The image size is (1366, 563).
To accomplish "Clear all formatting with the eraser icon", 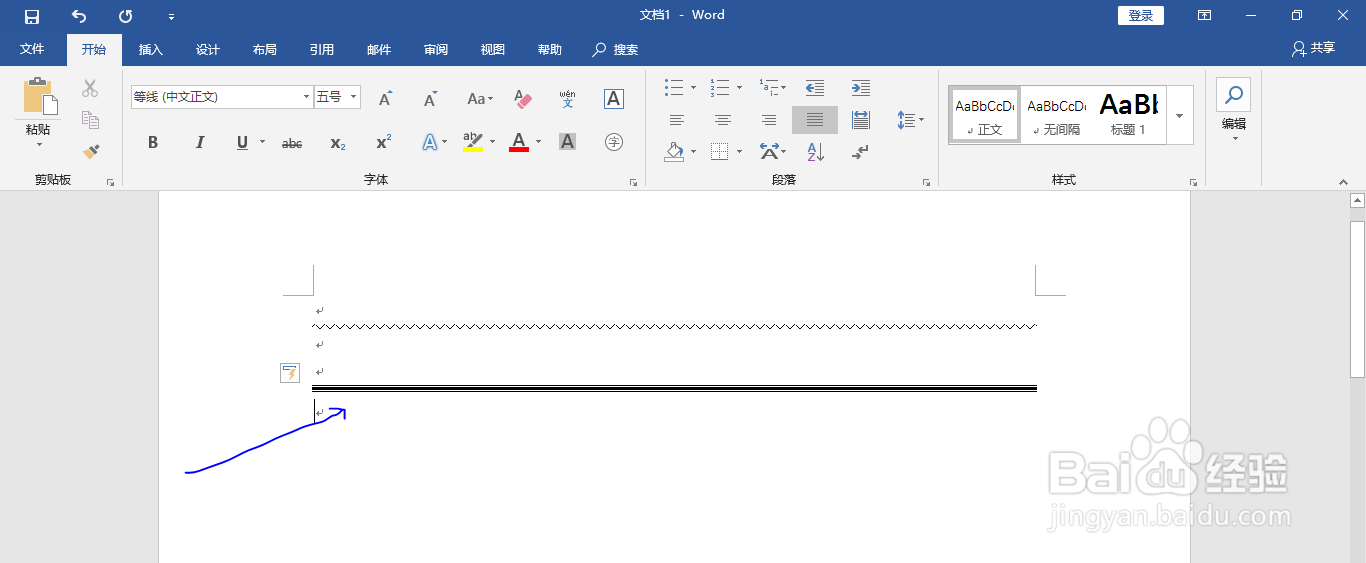I will 523,98.
